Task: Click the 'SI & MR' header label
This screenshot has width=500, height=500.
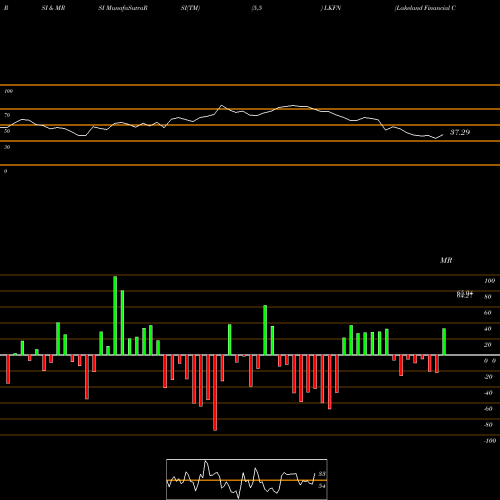Action: point(53,8)
